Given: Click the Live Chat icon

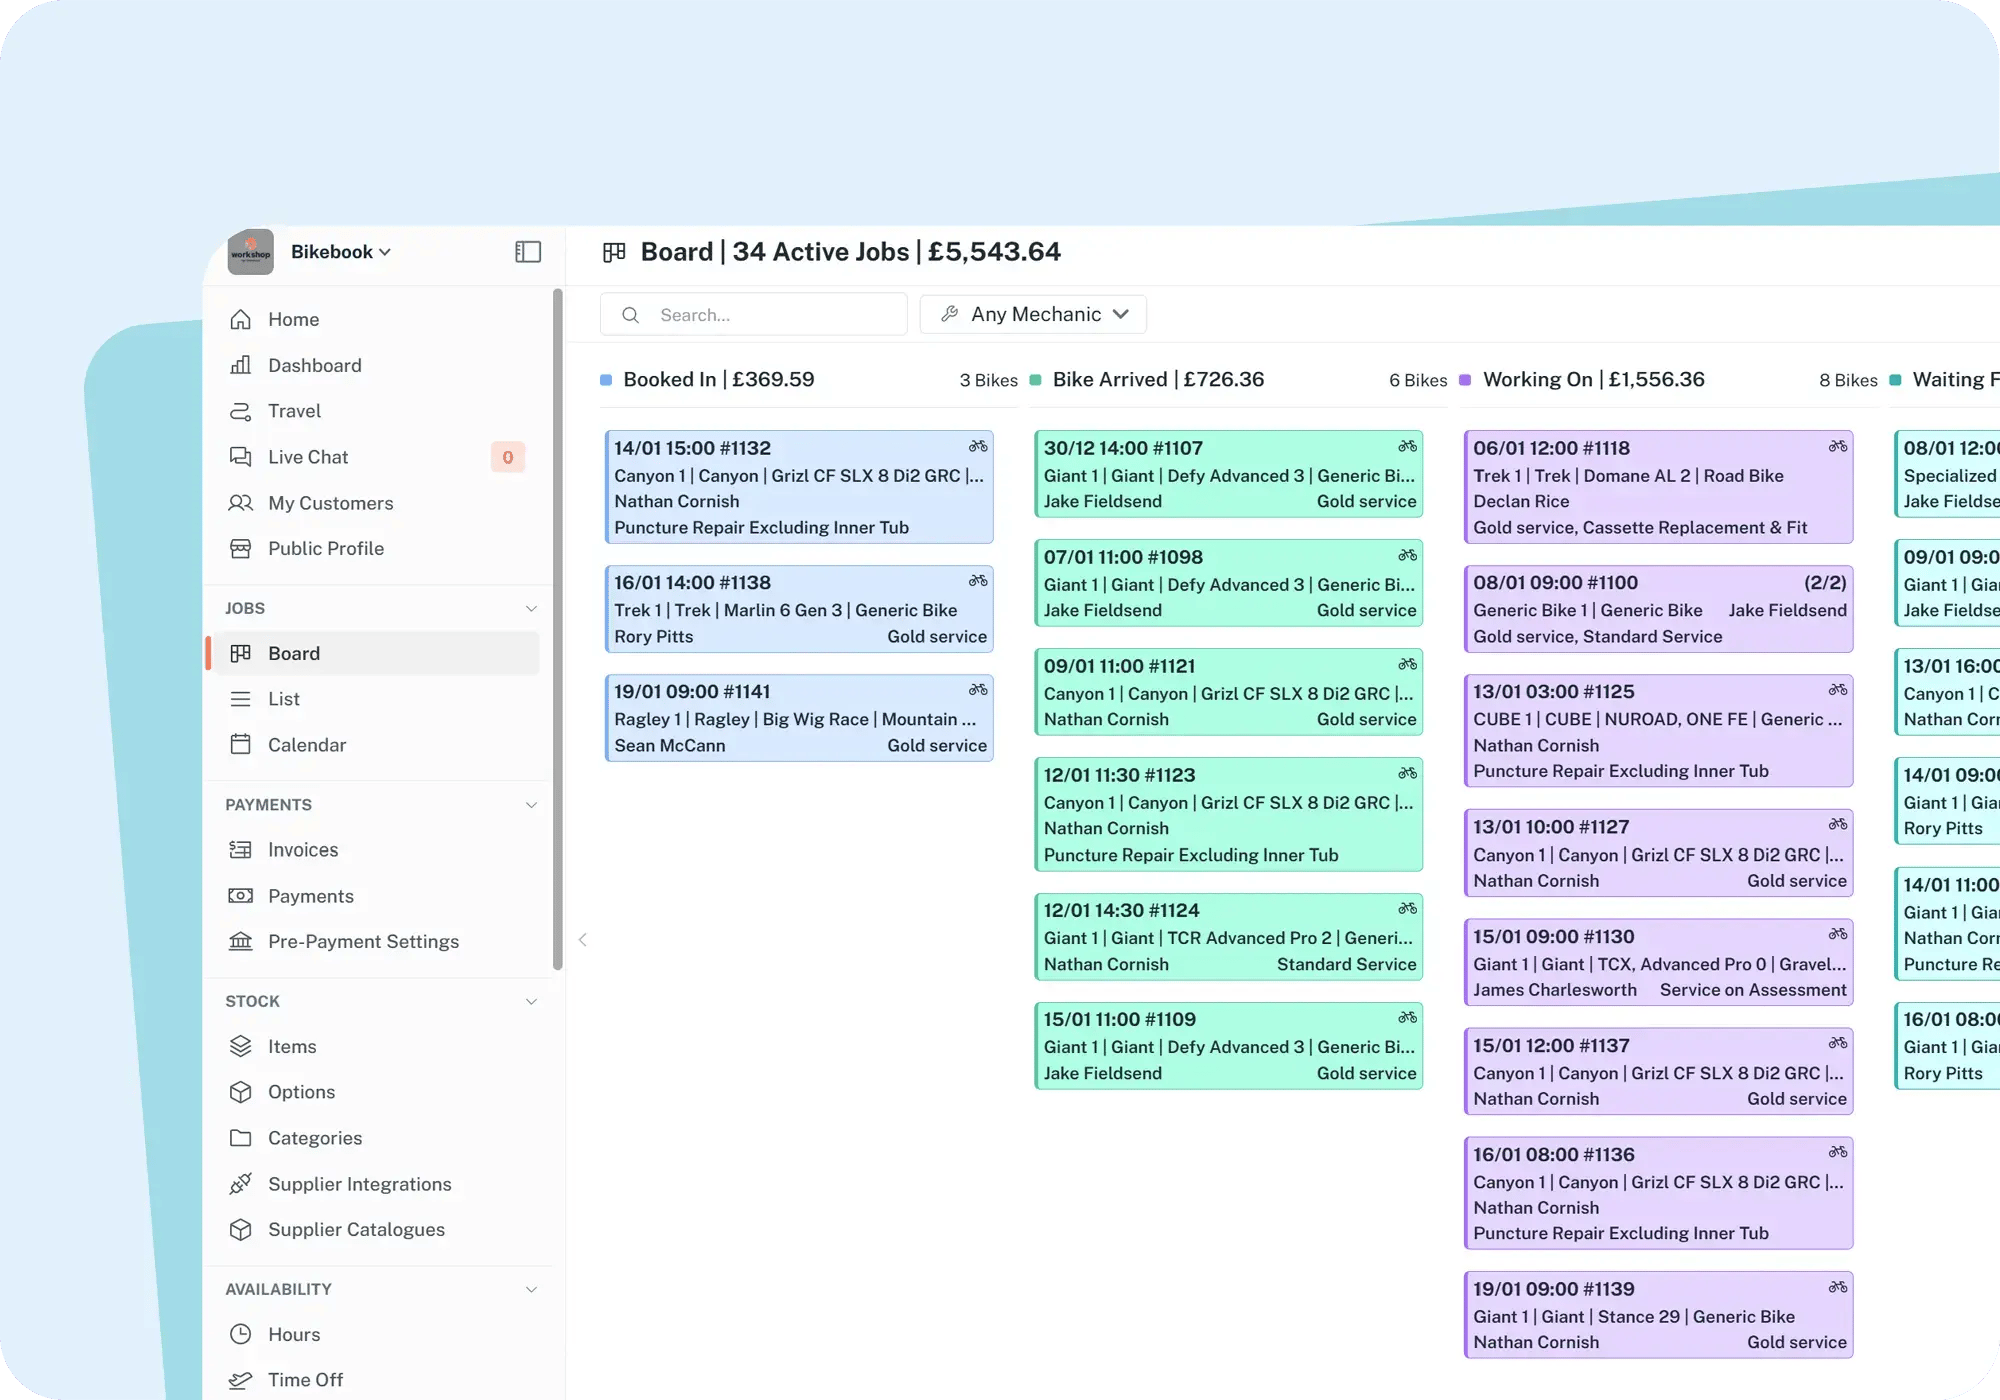Looking at the screenshot, I should click(240, 457).
